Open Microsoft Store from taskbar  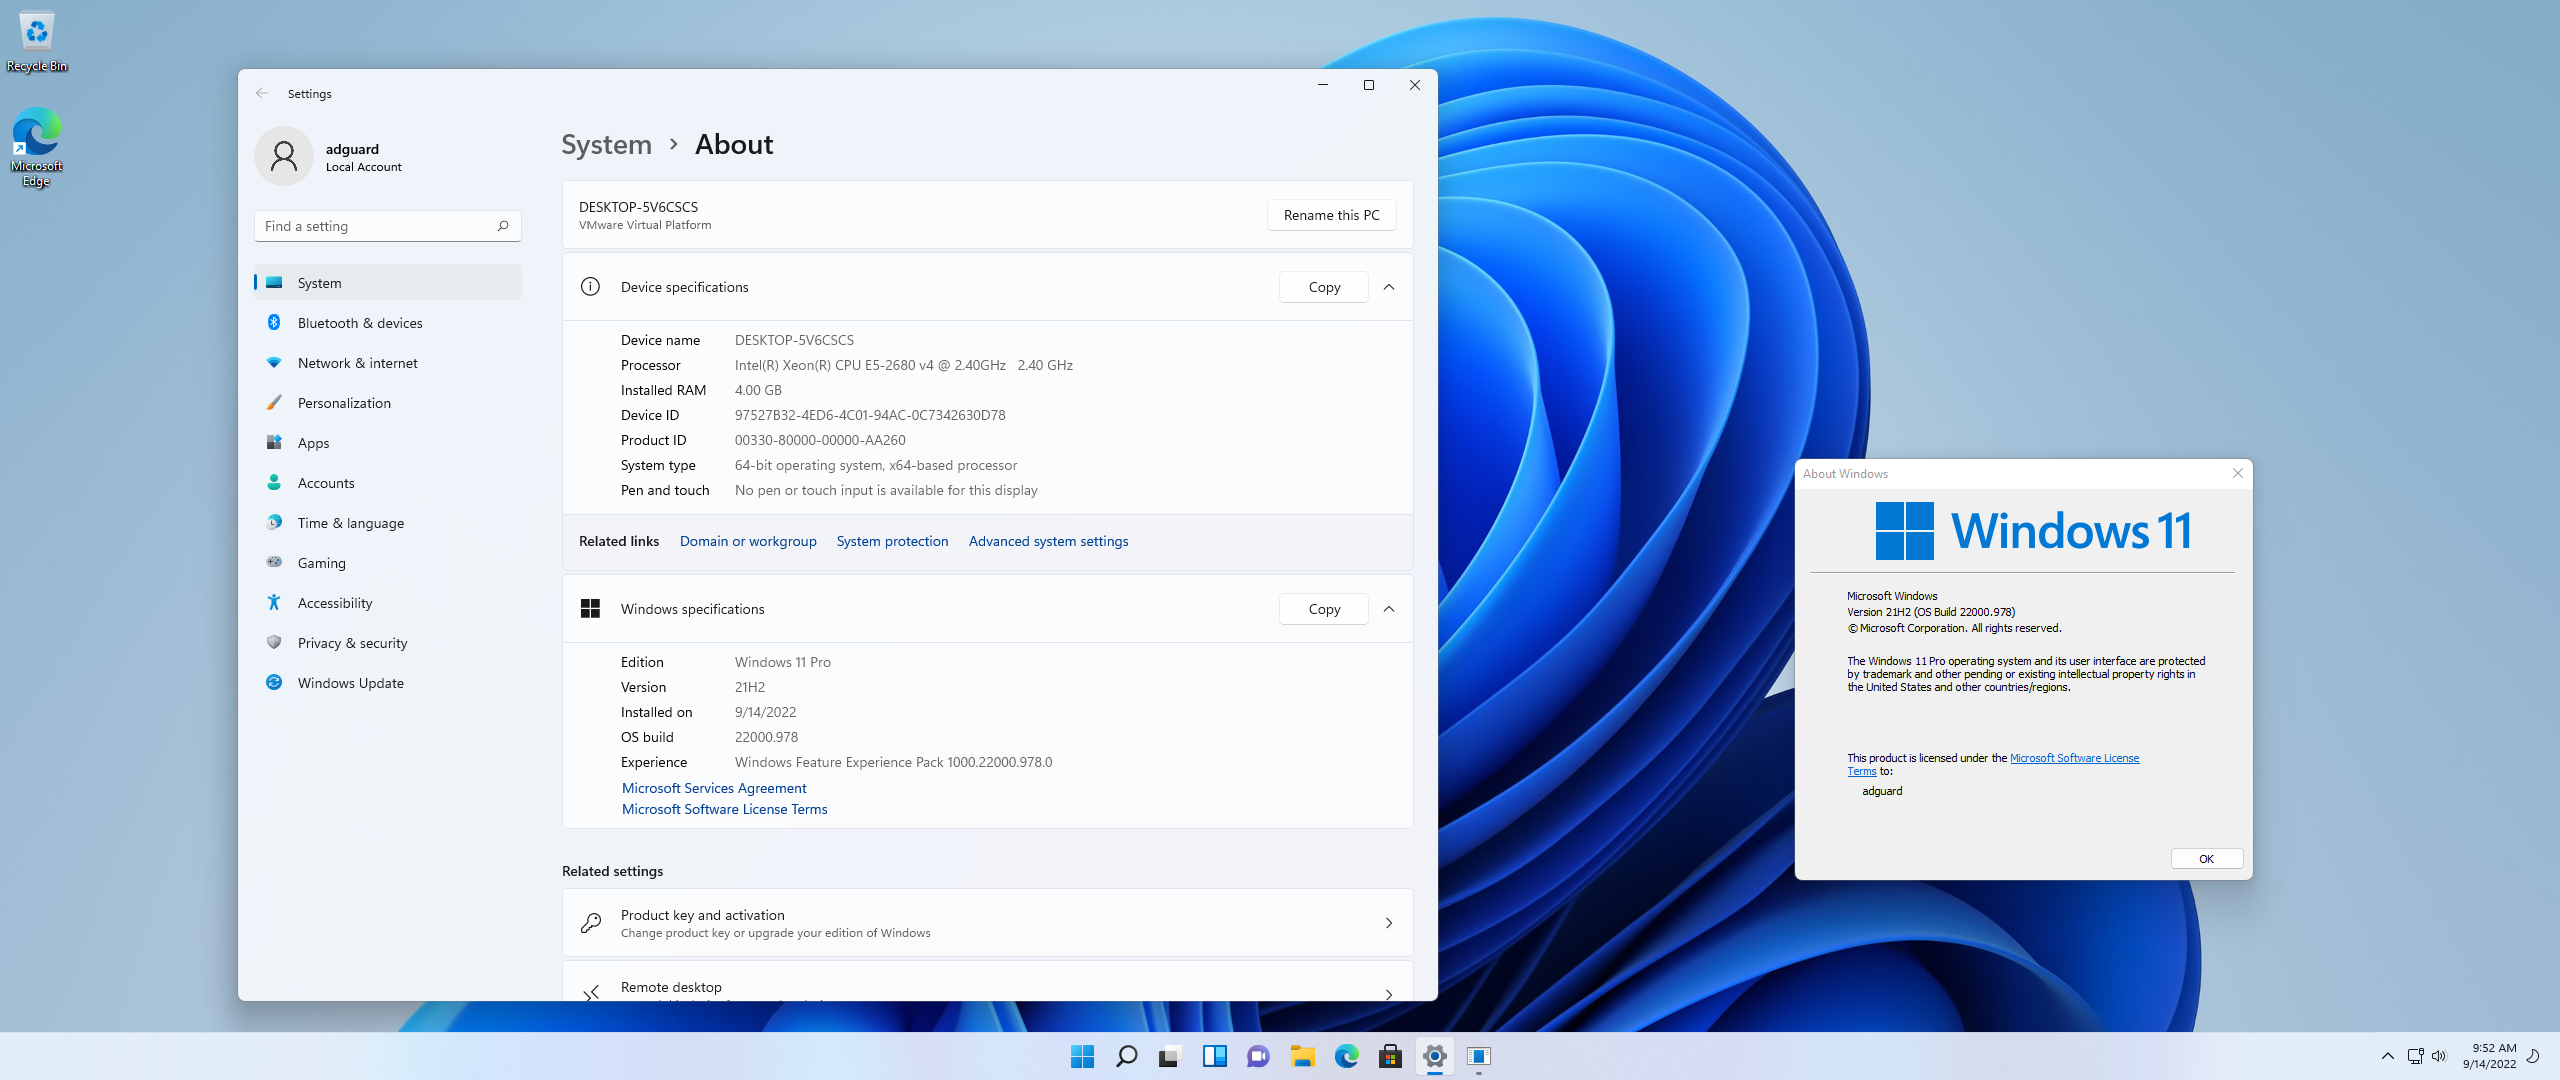coord(1390,1056)
